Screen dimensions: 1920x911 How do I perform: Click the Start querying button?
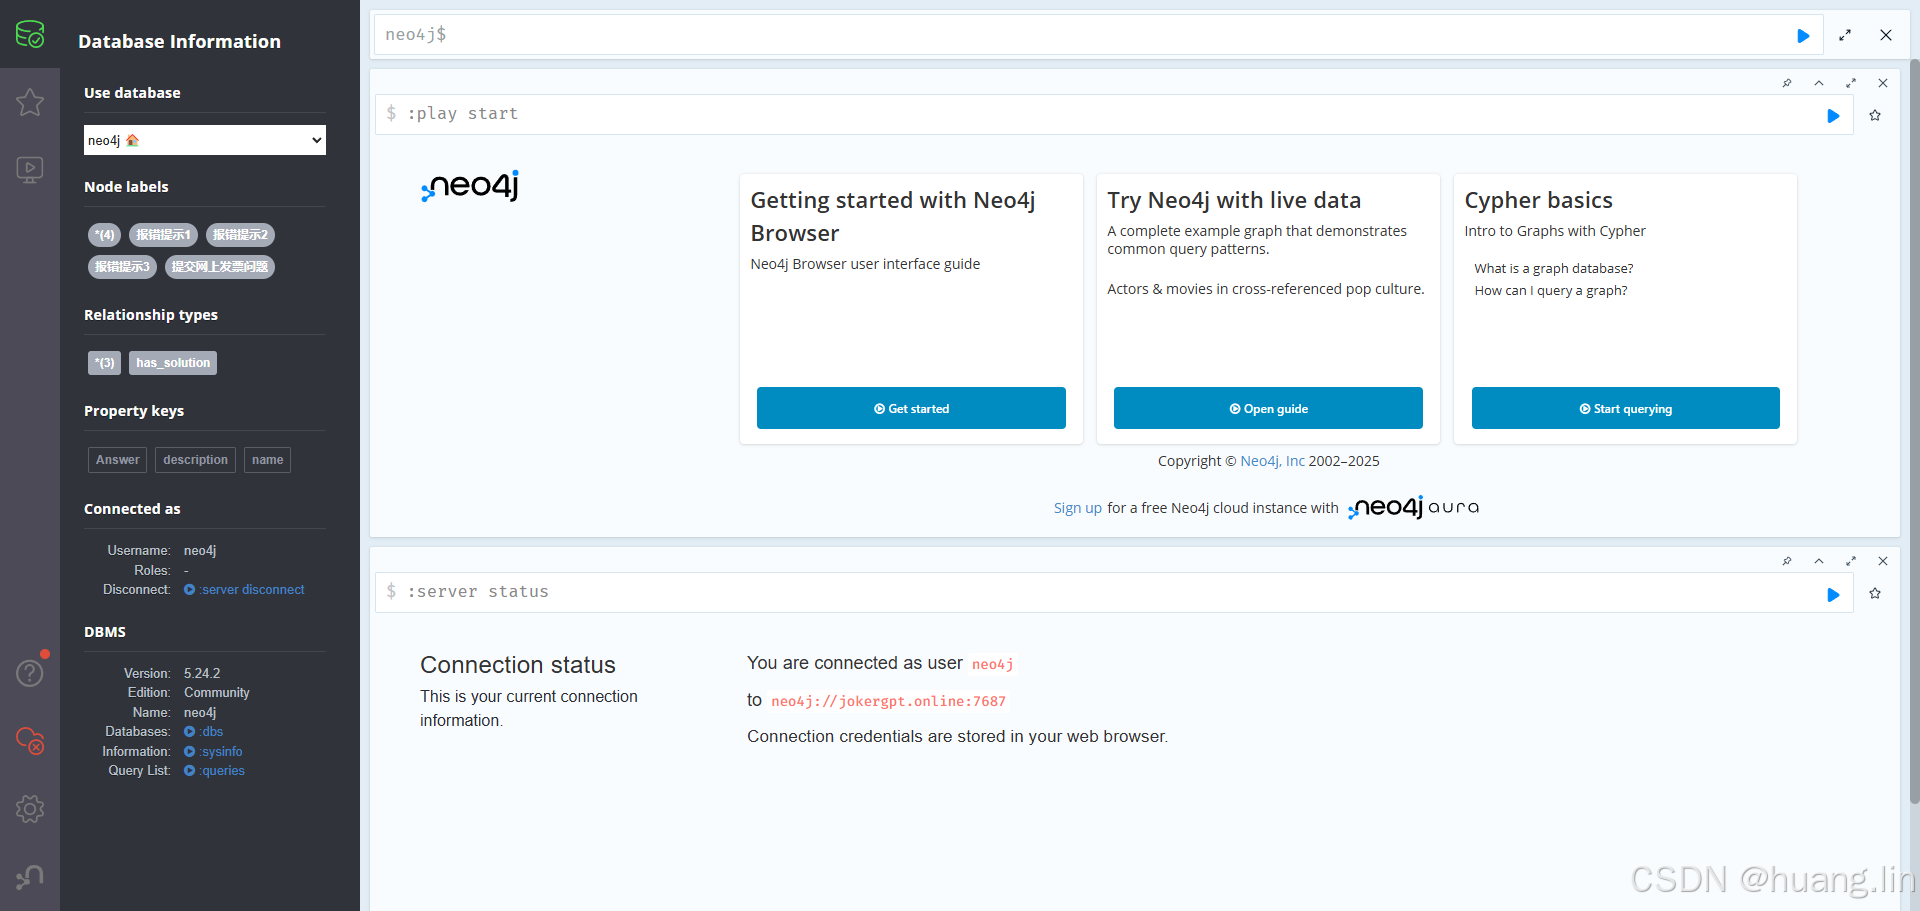point(1626,408)
